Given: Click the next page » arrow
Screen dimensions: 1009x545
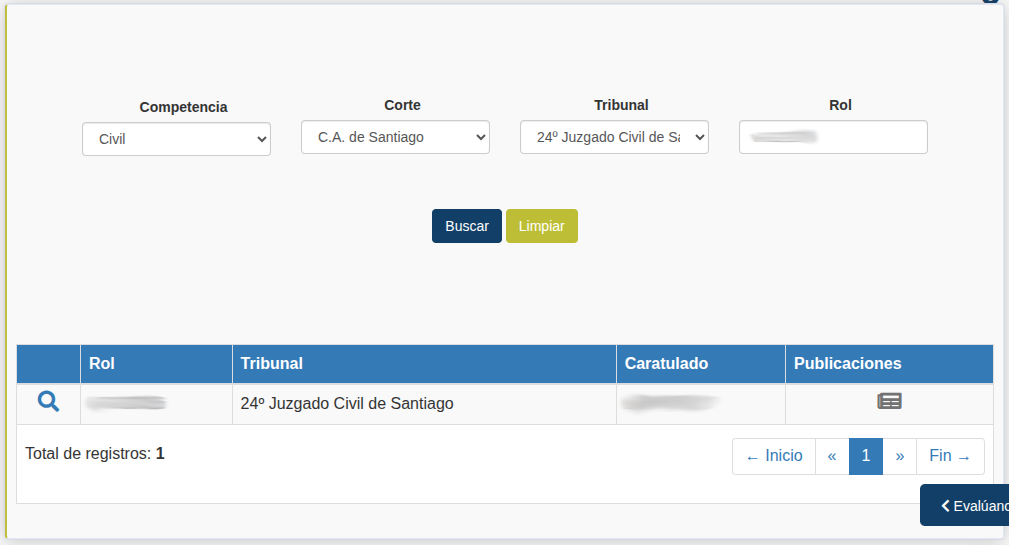Looking at the screenshot, I should point(899,456).
